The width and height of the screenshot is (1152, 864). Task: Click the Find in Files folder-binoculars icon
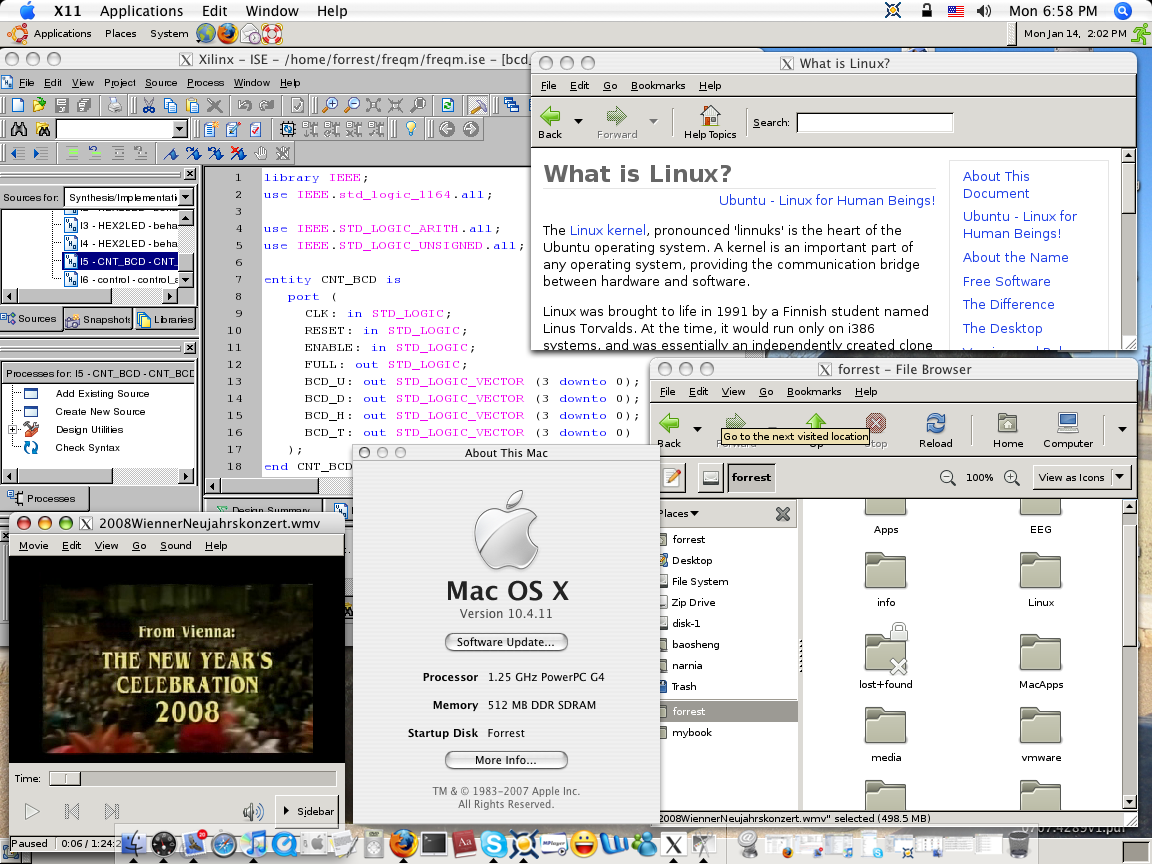point(43,129)
